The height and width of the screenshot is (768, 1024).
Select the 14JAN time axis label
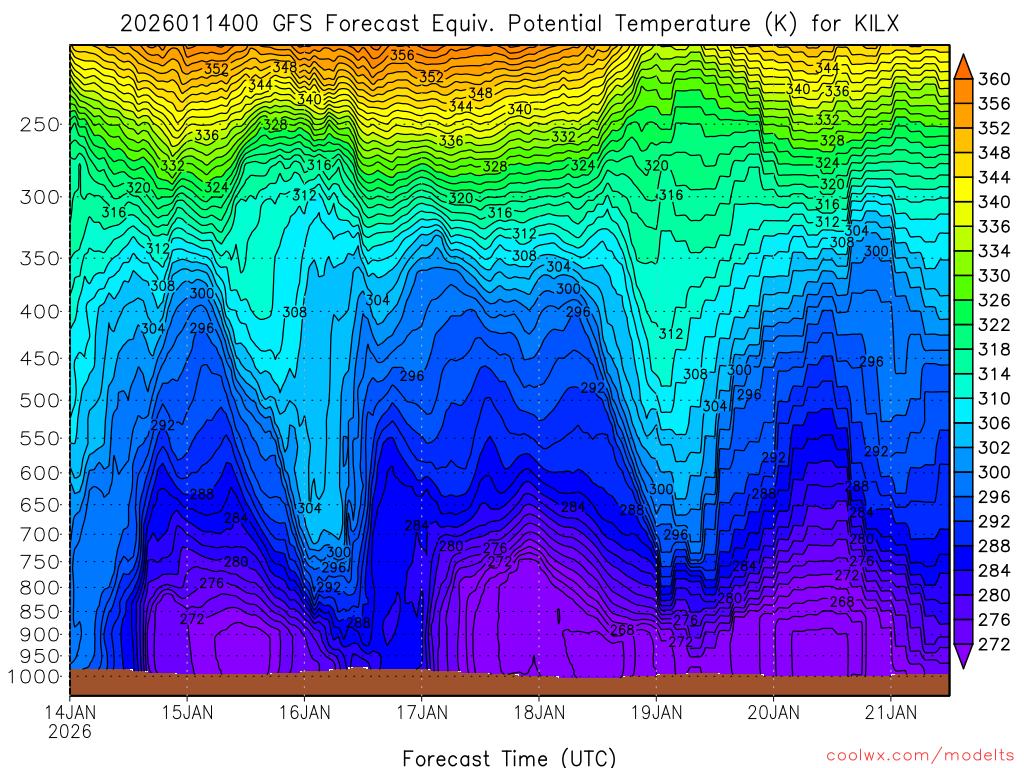[70, 712]
